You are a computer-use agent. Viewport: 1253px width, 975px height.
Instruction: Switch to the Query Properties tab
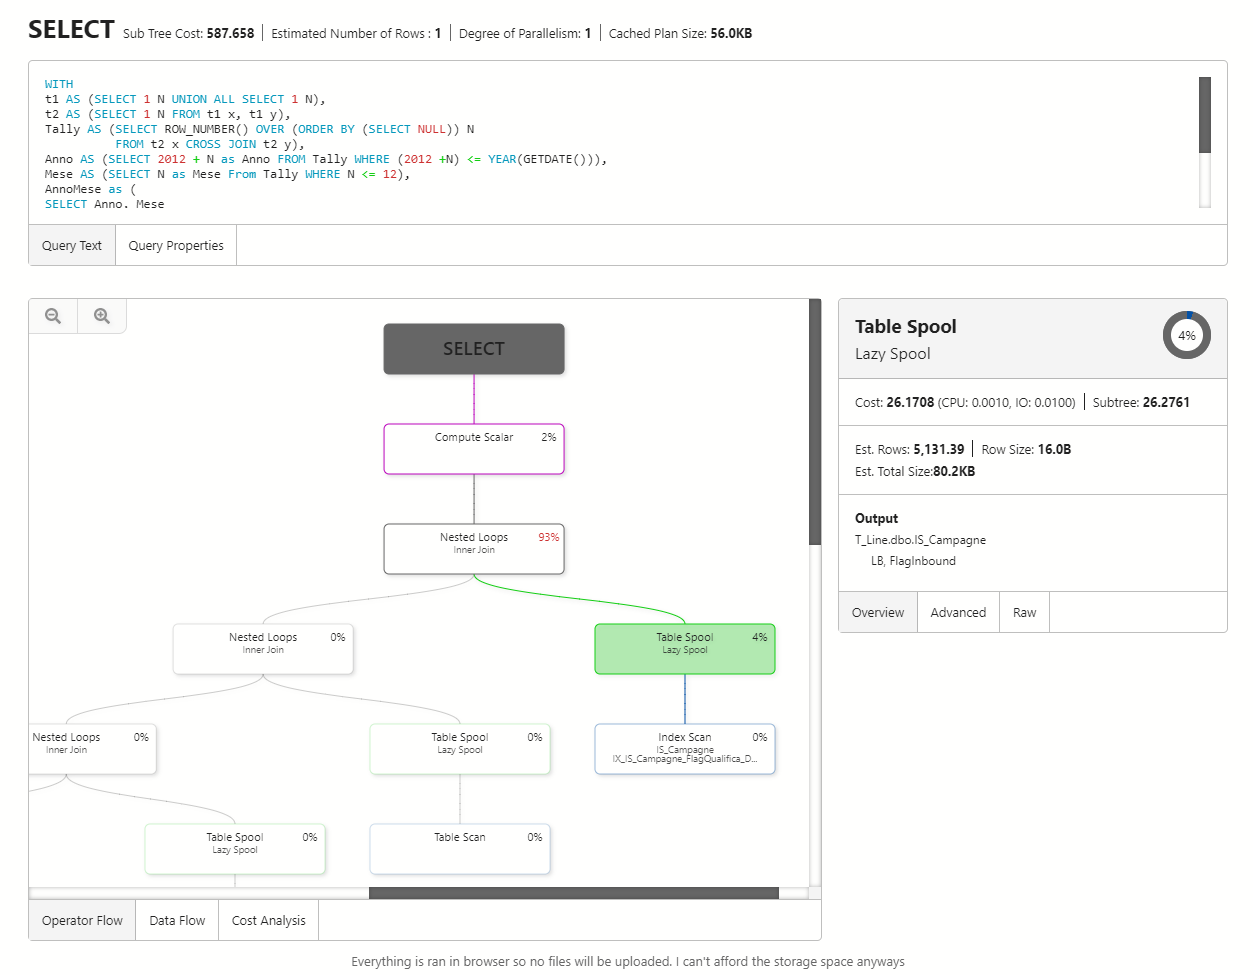[x=175, y=244]
